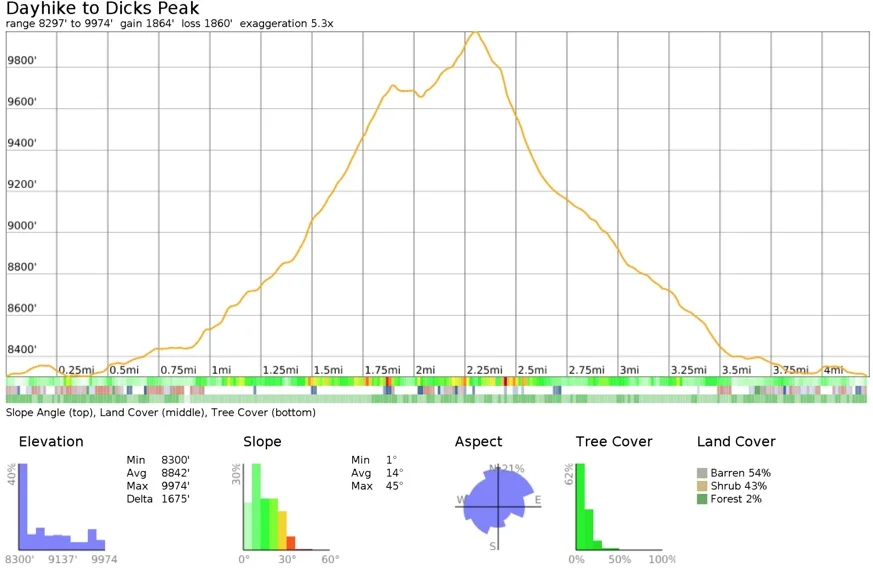The image size is (873, 568).
Task: Click the 'Barren 54%' legend label
Action: pyautogui.click(x=740, y=473)
